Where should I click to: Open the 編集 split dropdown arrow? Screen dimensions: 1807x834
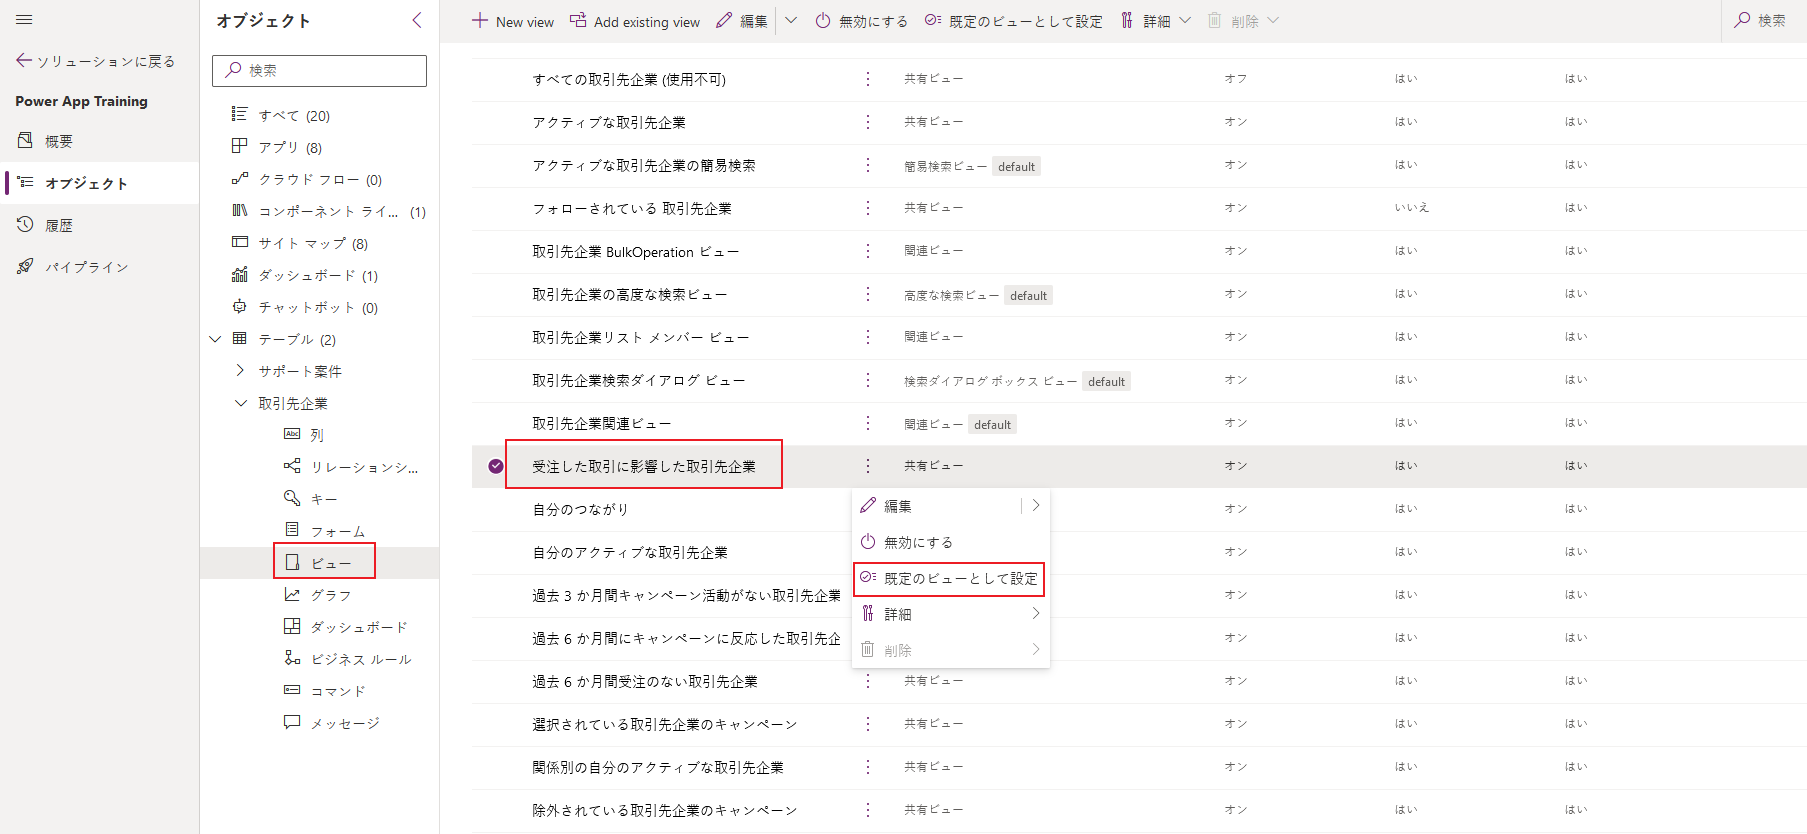pyautogui.click(x=791, y=20)
